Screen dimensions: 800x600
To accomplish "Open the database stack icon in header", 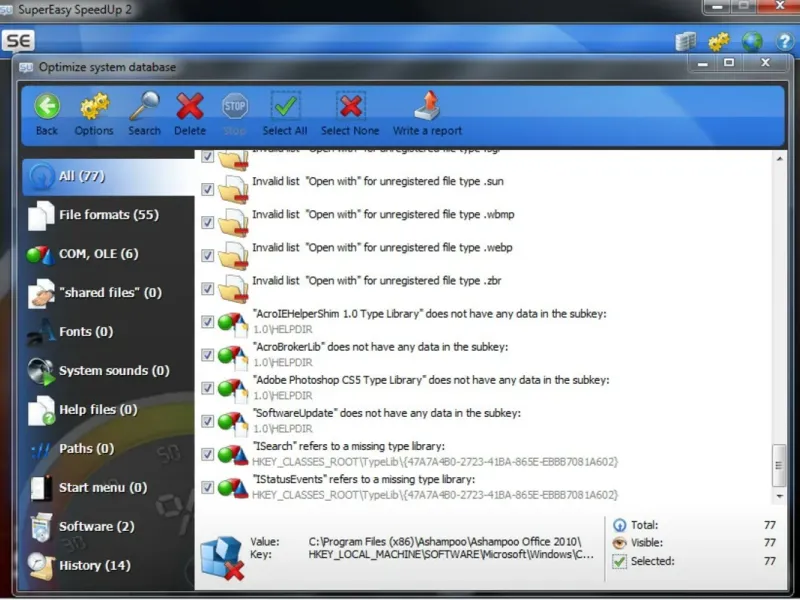I will [x=685, y=42].
